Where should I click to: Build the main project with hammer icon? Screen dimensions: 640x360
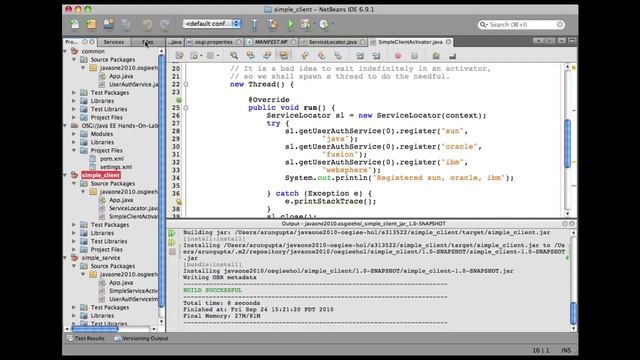[x=254, y=24]
